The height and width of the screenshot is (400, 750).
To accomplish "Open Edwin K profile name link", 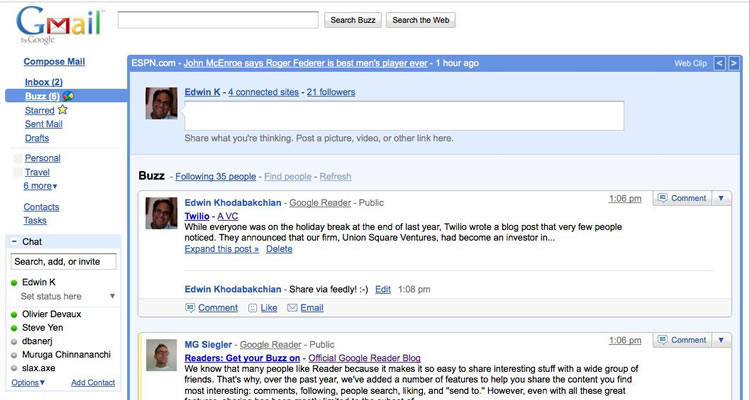I will click(202, 92).
